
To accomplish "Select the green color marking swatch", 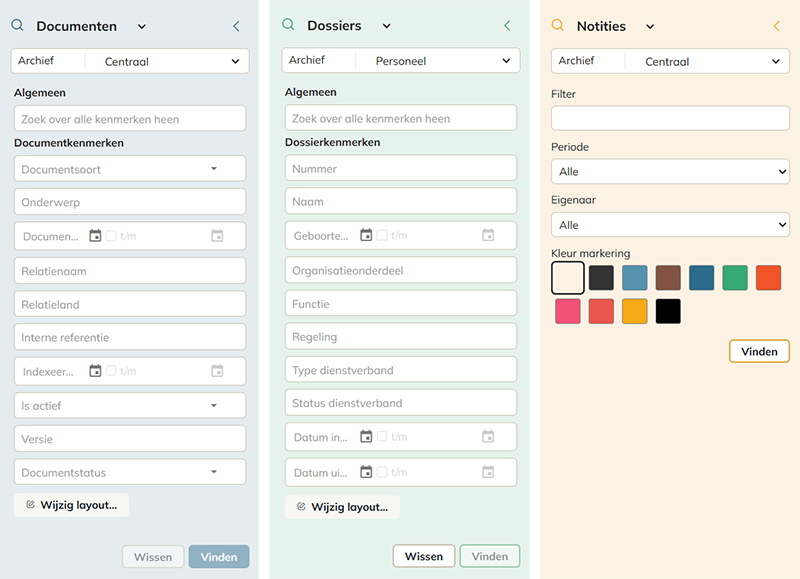I will pos(735,278).
